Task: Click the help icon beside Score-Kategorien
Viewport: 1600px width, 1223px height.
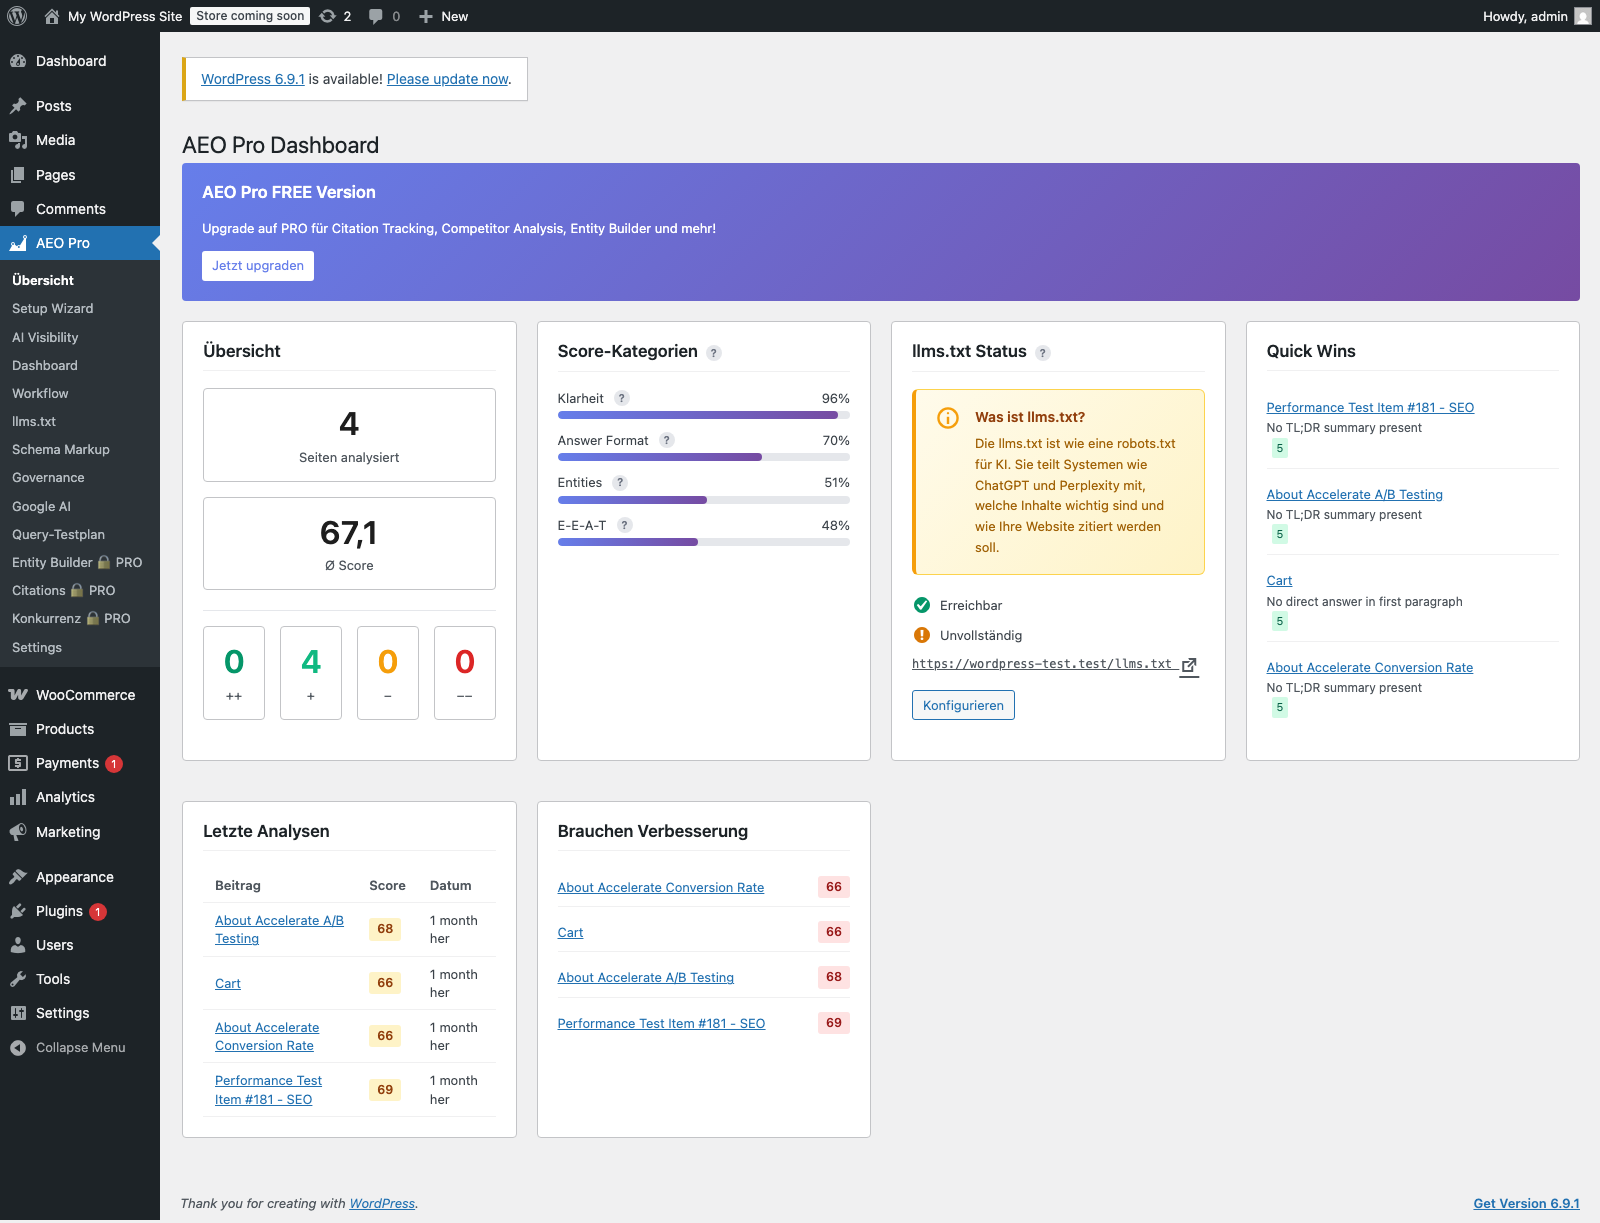Action: (x=714, y=352)
